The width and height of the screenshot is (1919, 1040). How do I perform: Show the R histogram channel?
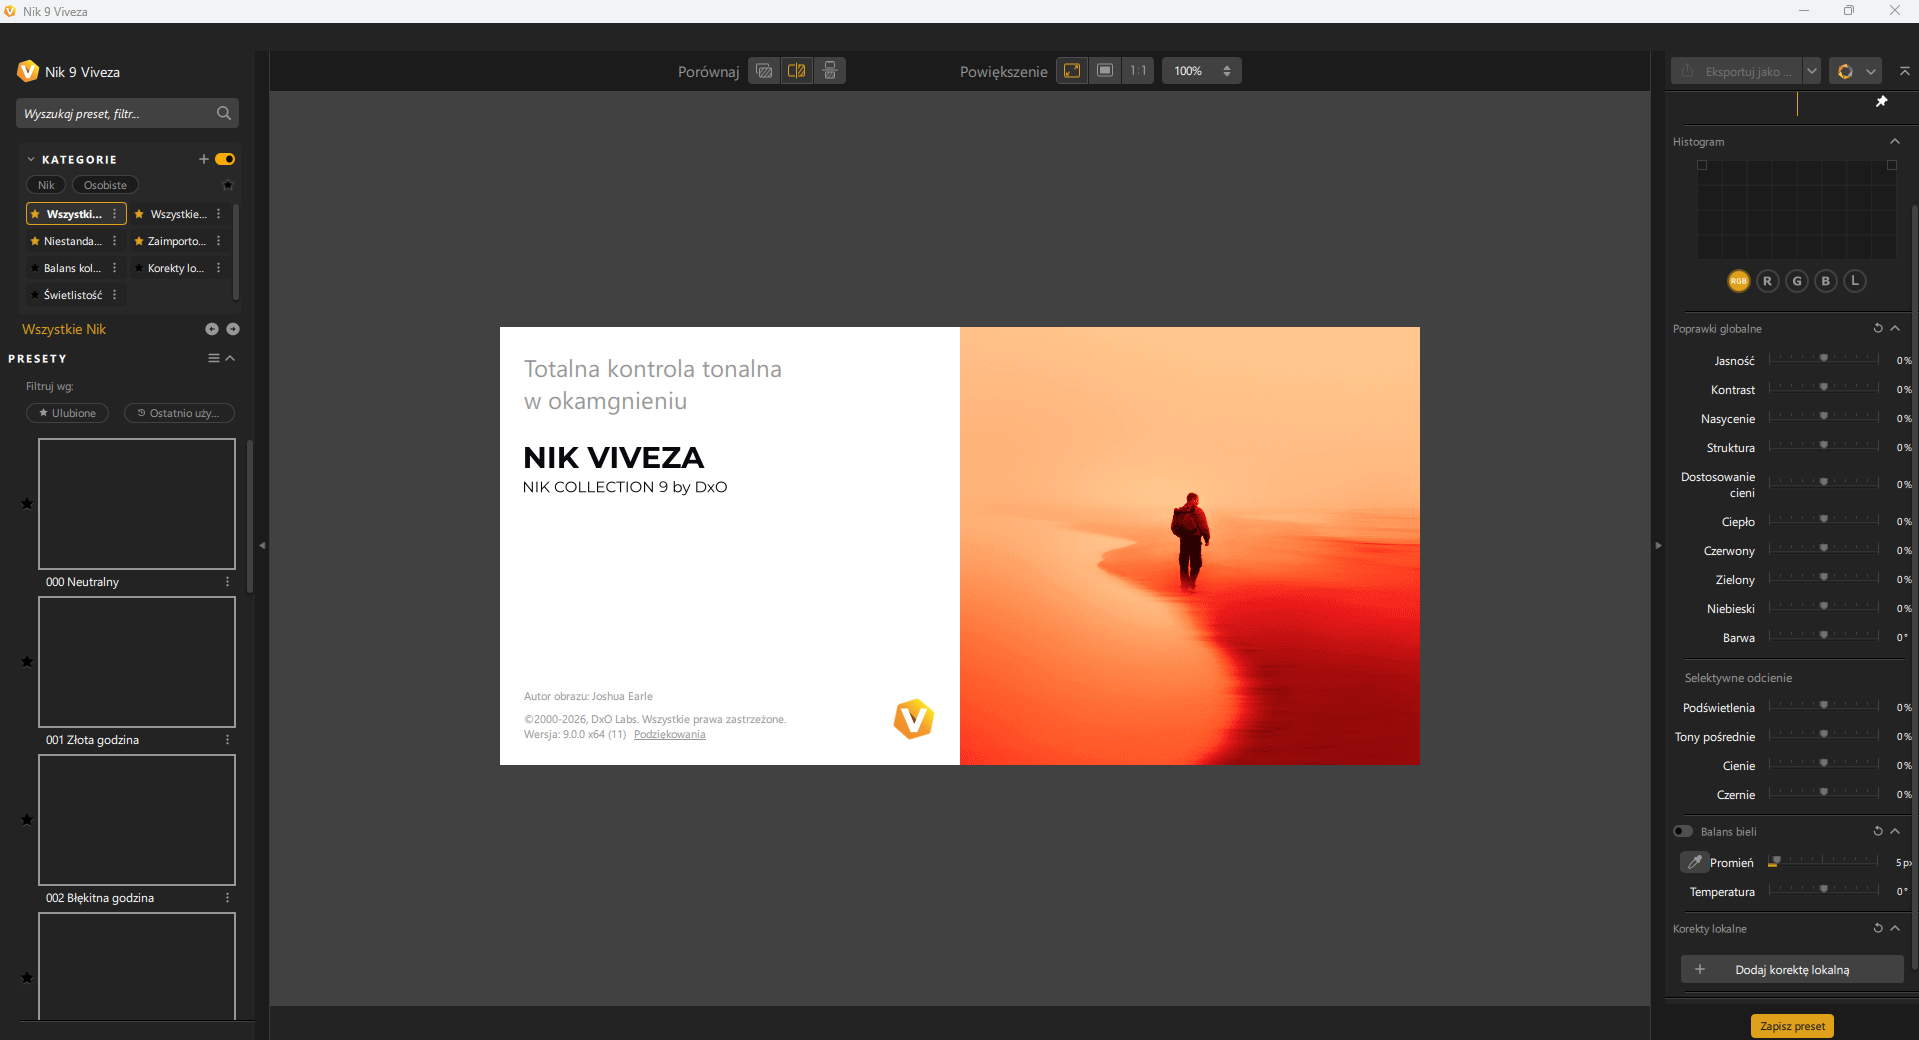[1768, 281]
